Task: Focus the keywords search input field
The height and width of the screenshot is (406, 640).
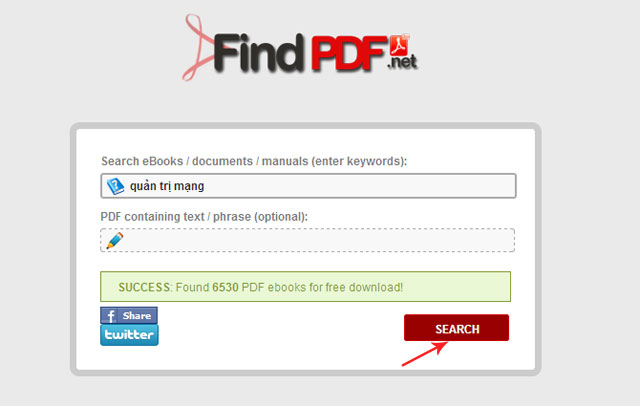Action: tap(308, 186)
